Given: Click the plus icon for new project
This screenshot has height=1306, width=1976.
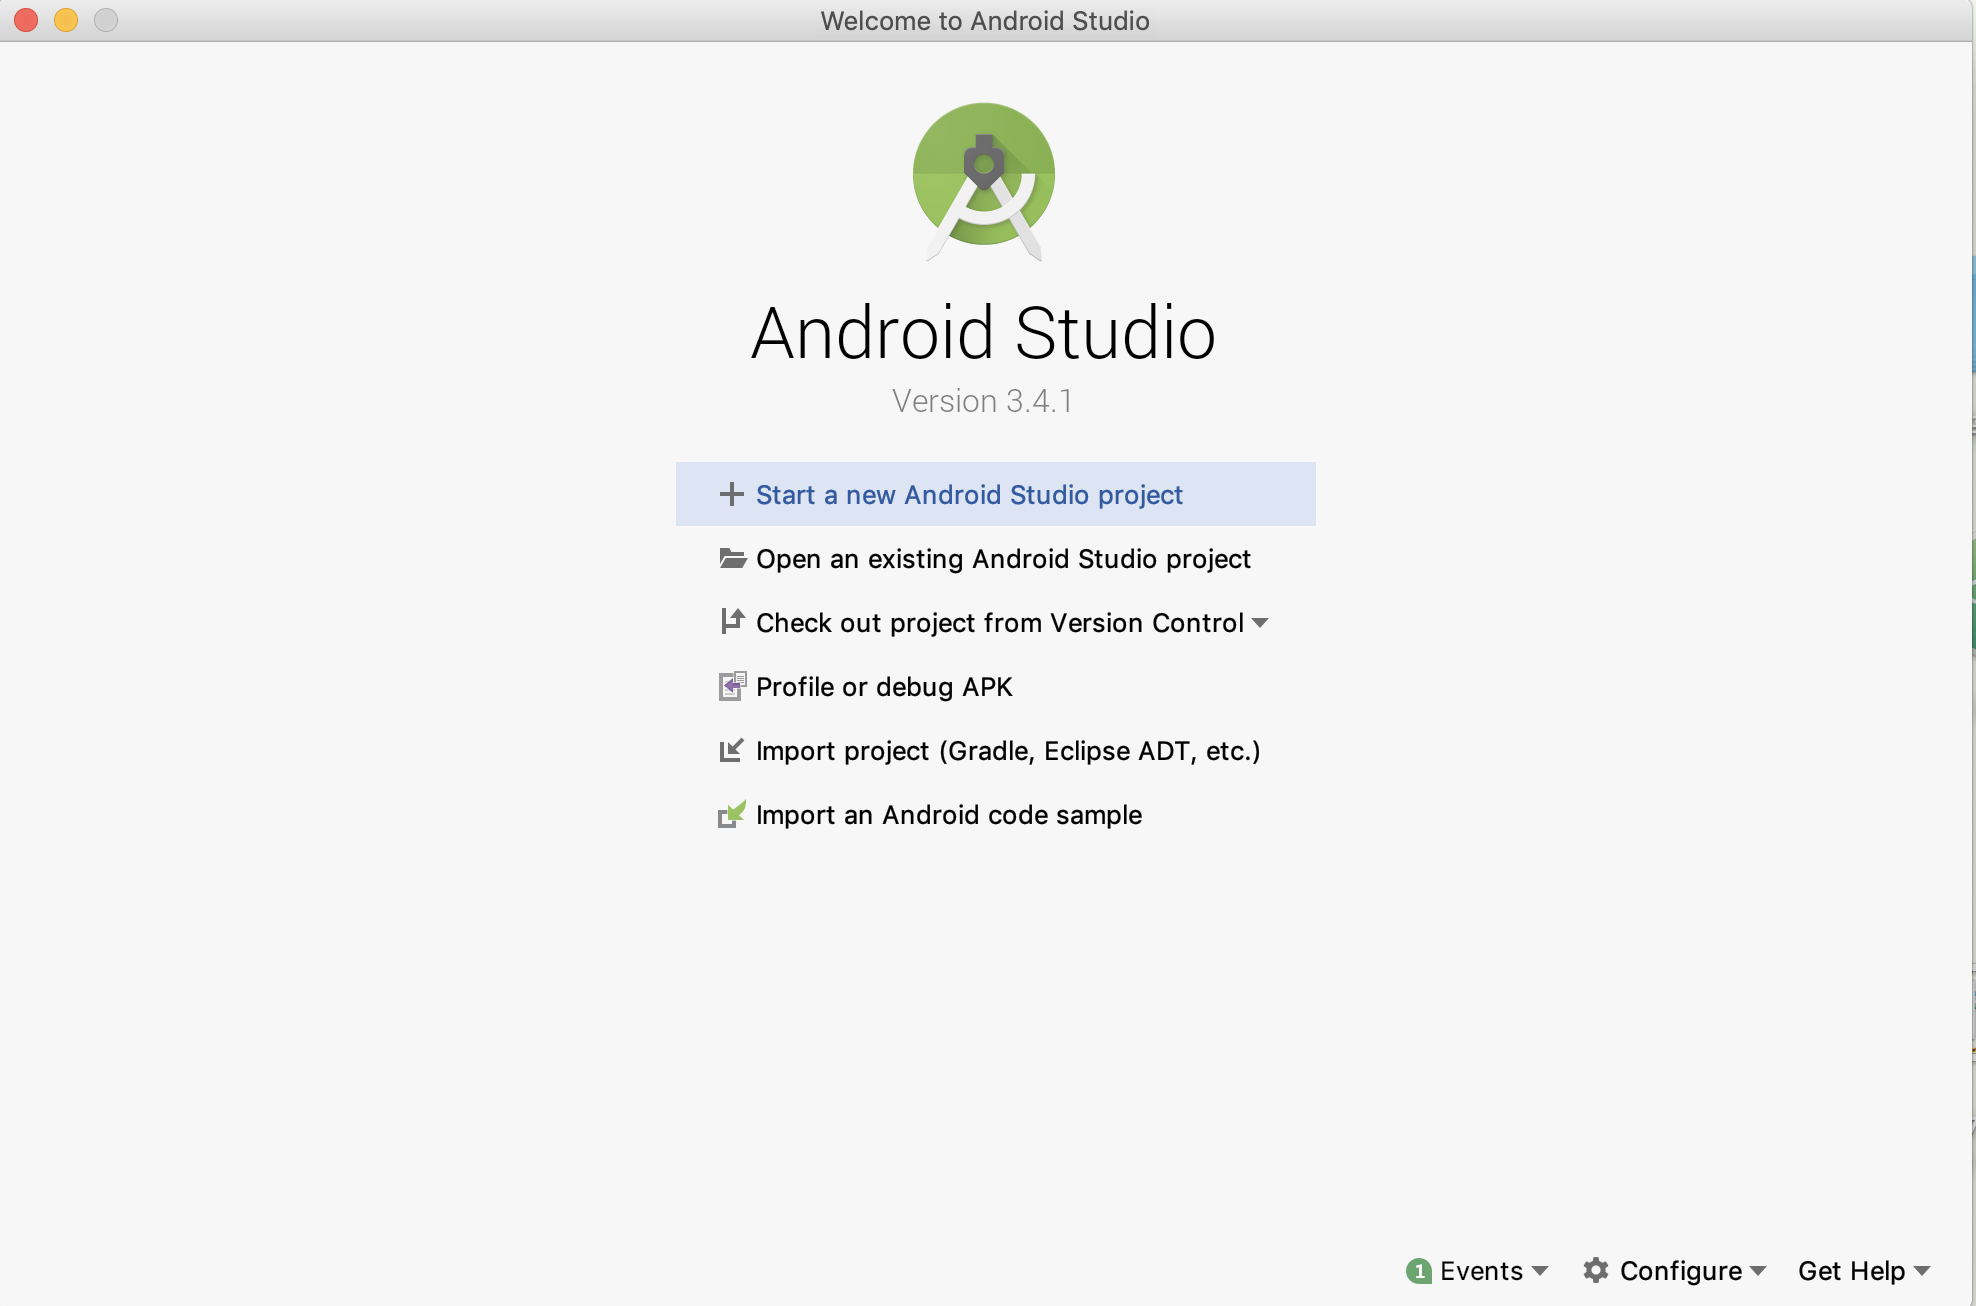Looking at the screenshot, I should click(731, 494).
